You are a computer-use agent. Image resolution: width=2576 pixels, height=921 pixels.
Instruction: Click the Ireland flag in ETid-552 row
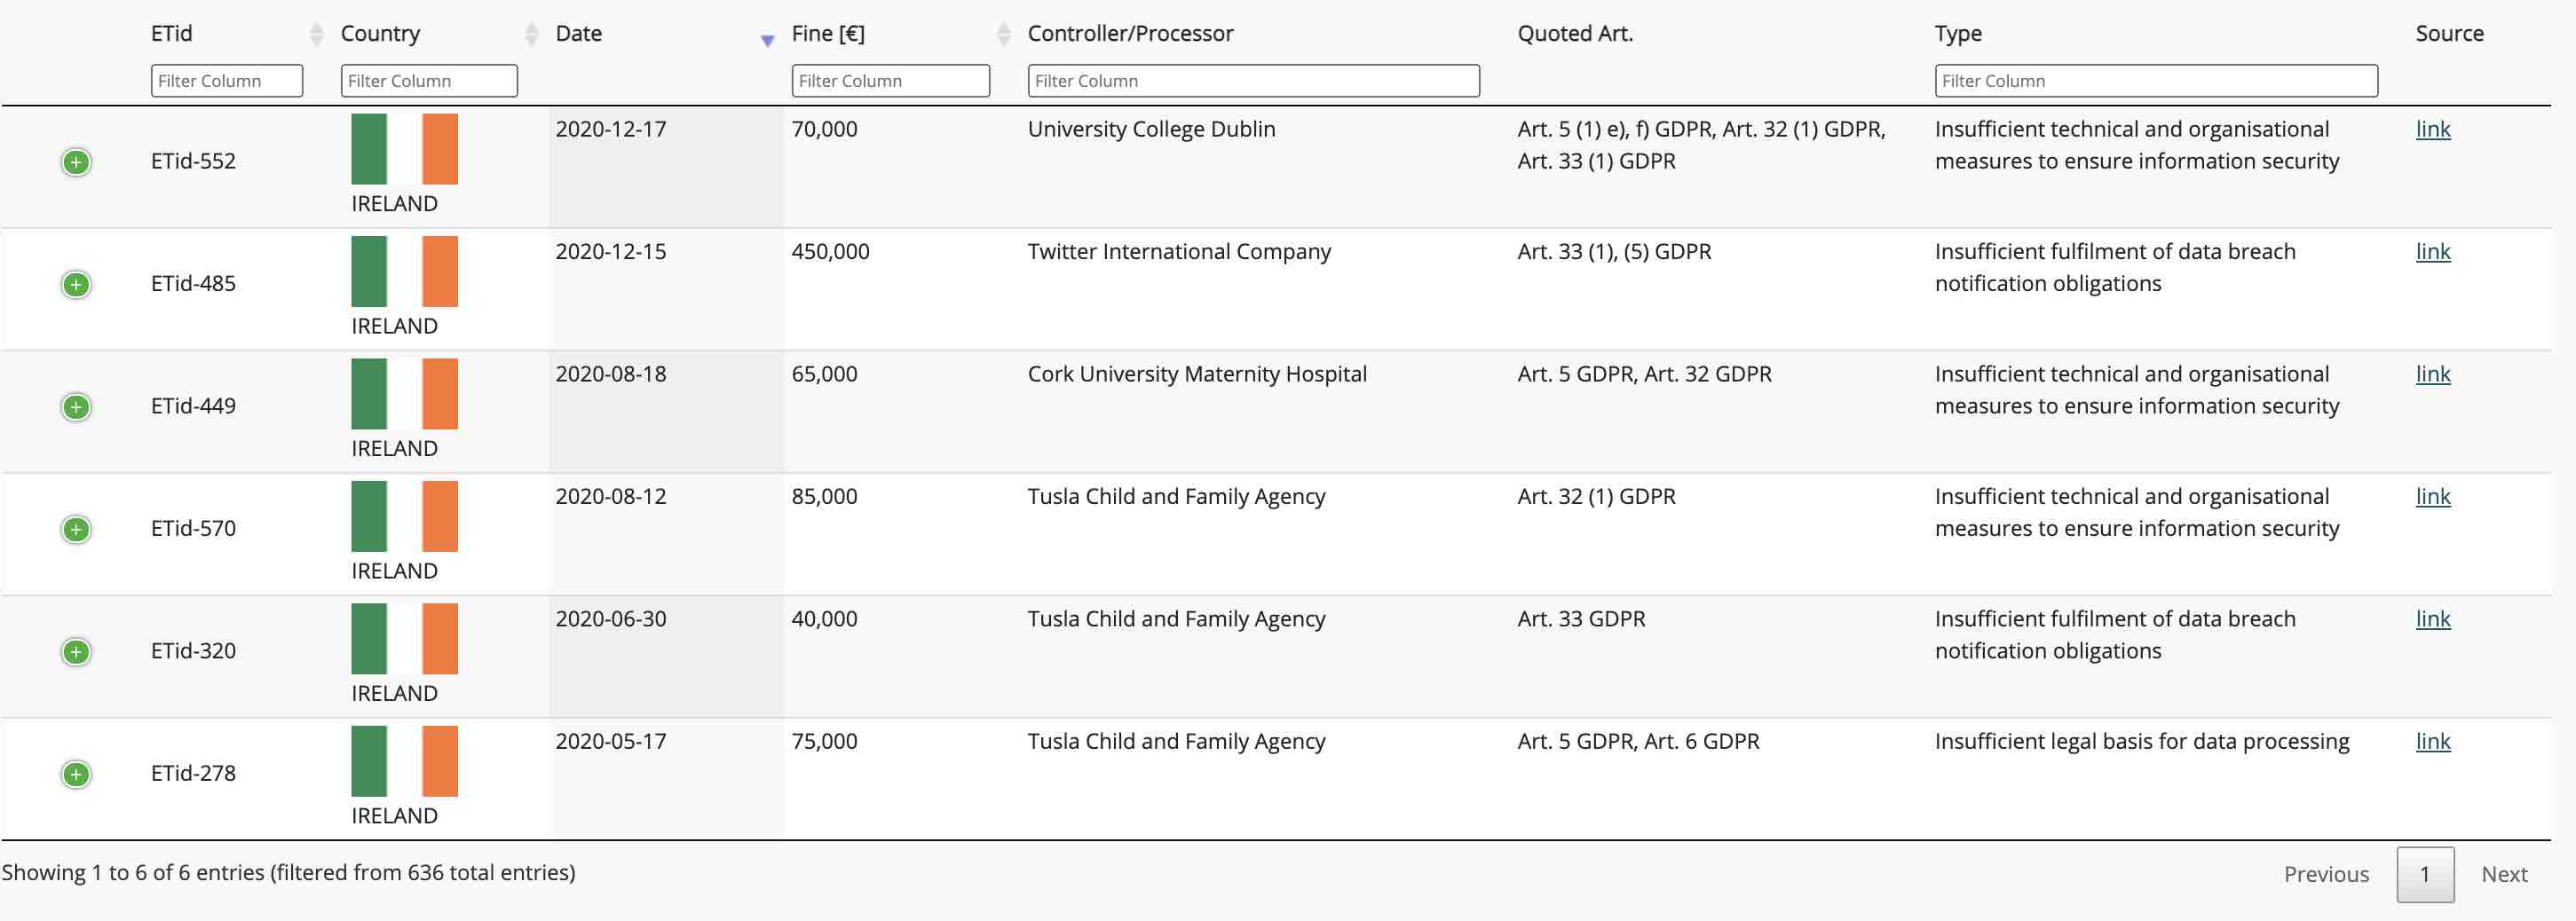pyautogui.click(x=404, y=149)
